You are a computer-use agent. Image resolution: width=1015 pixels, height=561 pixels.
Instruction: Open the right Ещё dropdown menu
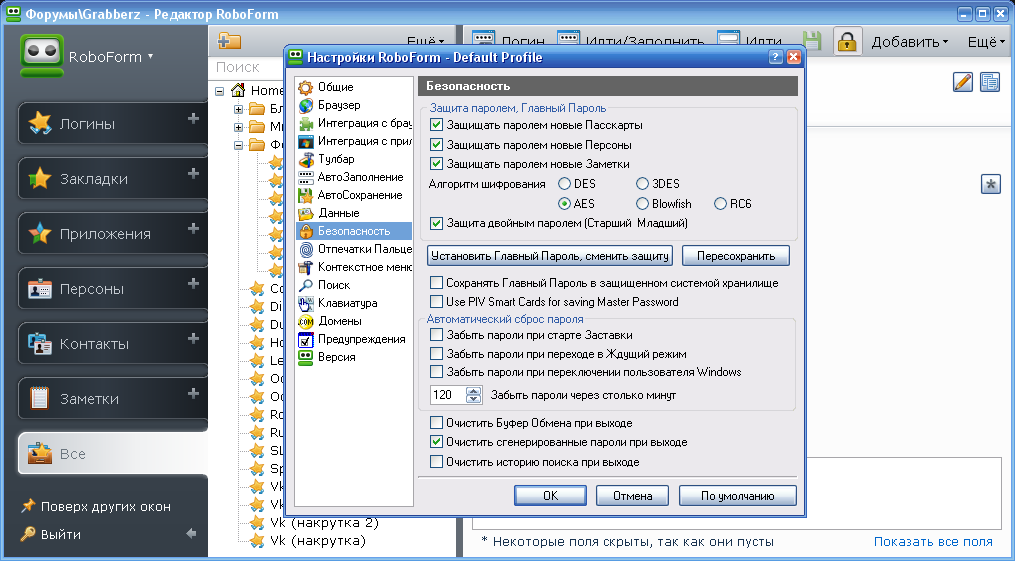pos(986,42)
